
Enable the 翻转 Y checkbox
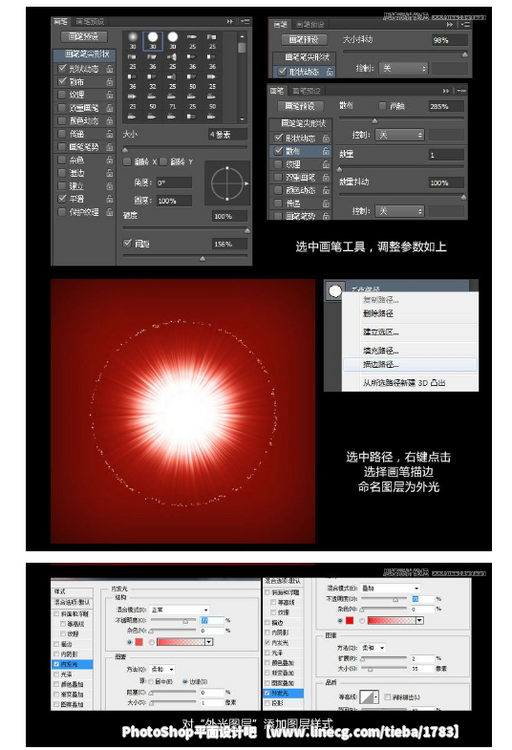(163, 162)
